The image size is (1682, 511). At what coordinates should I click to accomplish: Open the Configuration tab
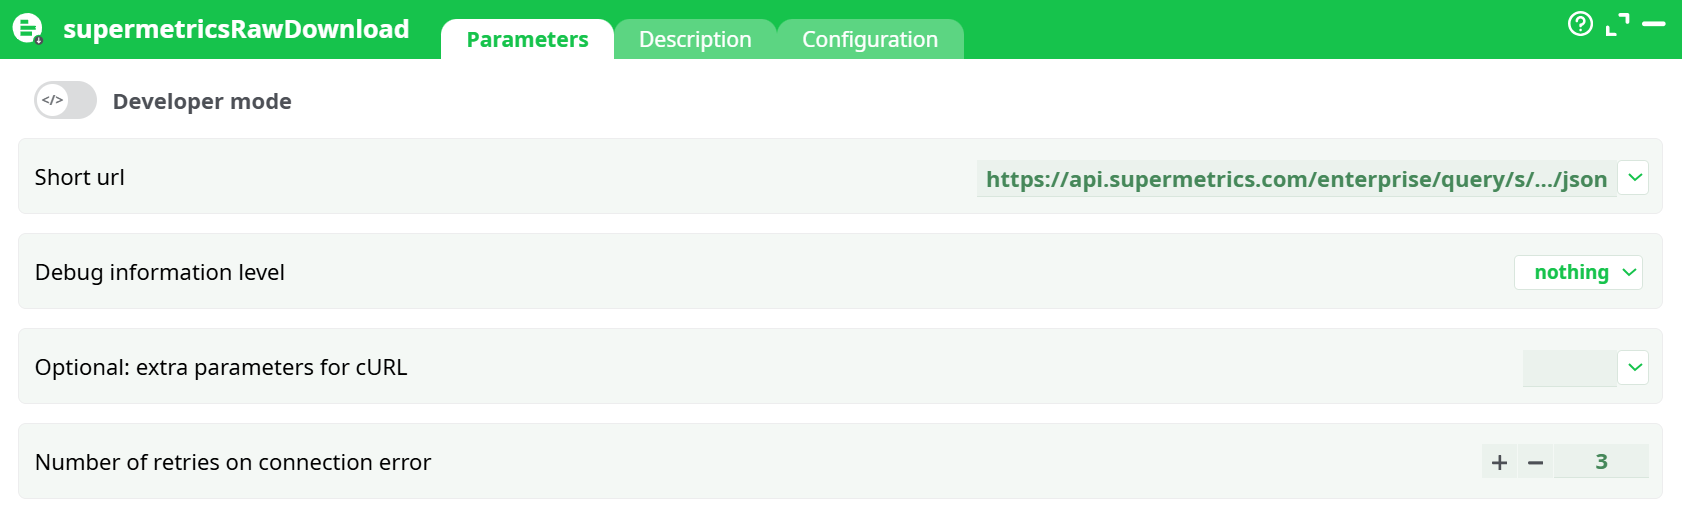[x=870, y=39]
